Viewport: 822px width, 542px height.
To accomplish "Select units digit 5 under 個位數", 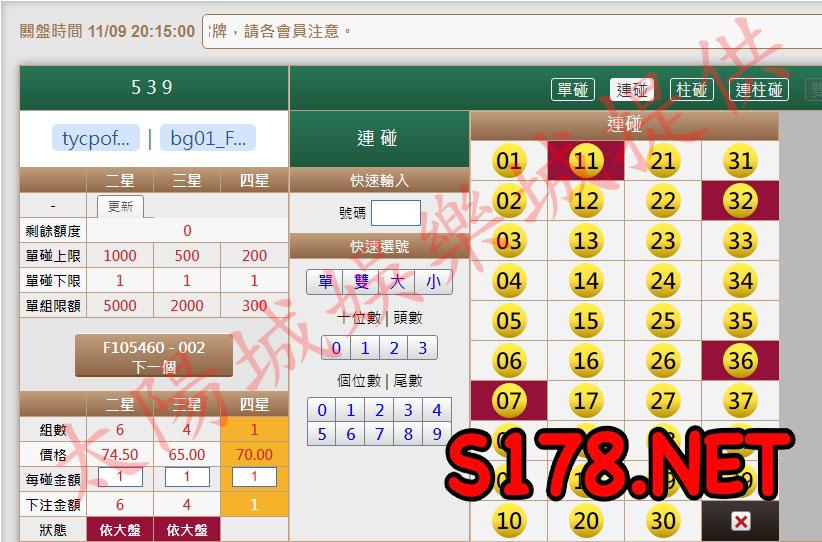I will [322, 434].
